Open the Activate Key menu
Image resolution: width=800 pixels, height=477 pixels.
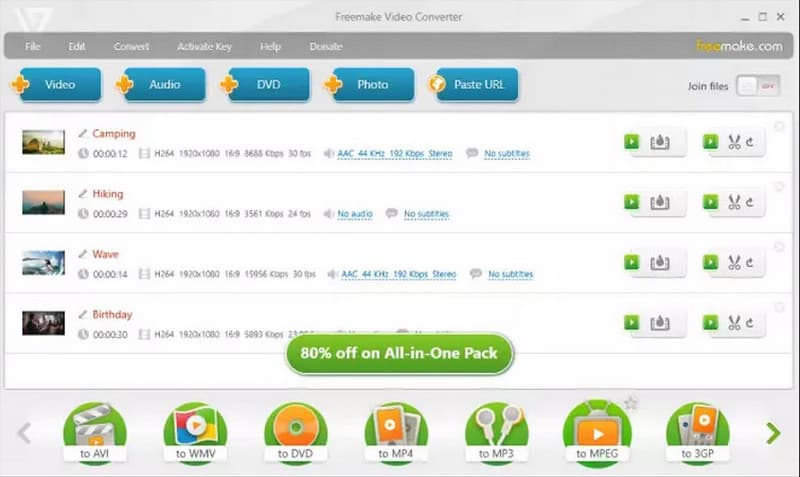pyautogui.click(x=204, y=46)
